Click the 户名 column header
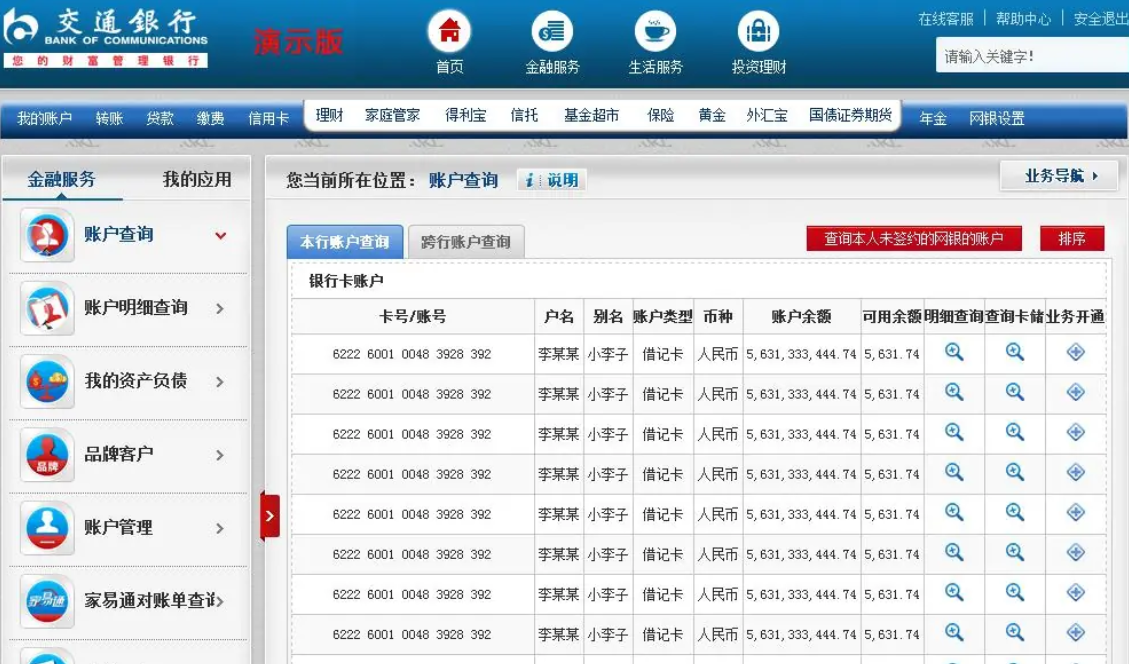This screenshot has width=1129, height=664. pos(559,316)
